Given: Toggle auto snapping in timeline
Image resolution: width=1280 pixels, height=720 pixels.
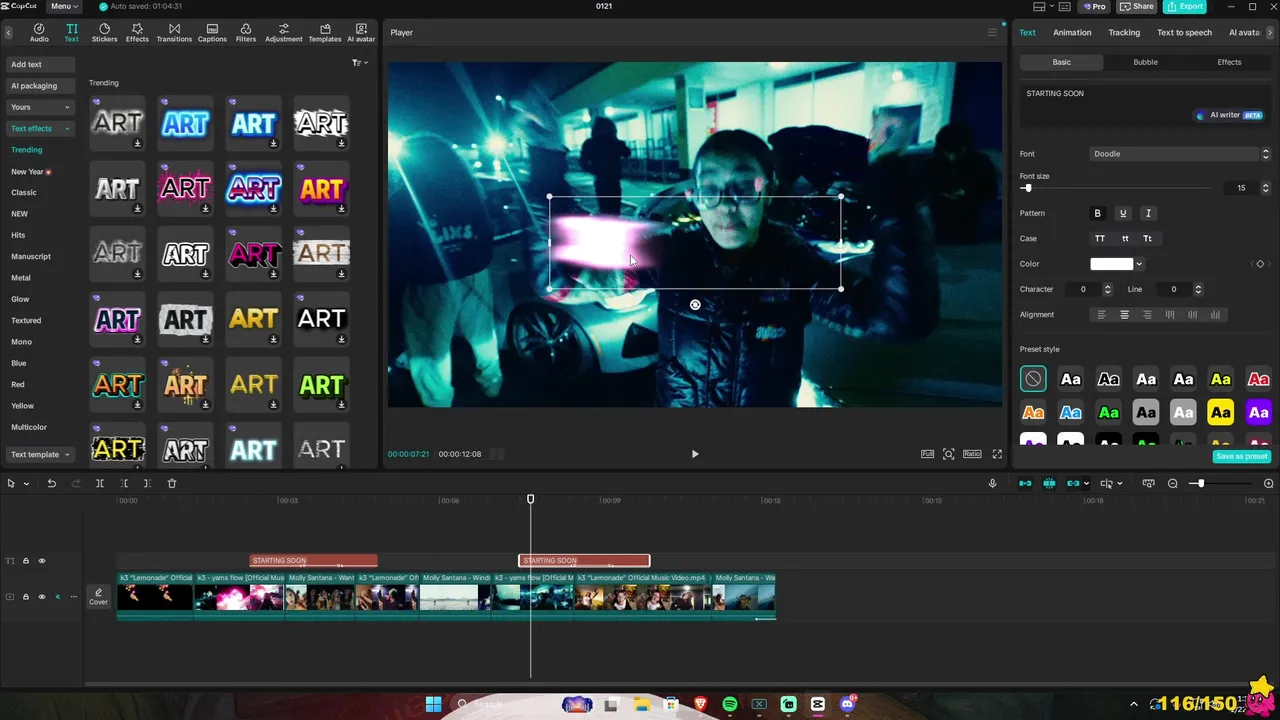Looking at the screenshot, I should [x=1049, y=483].
